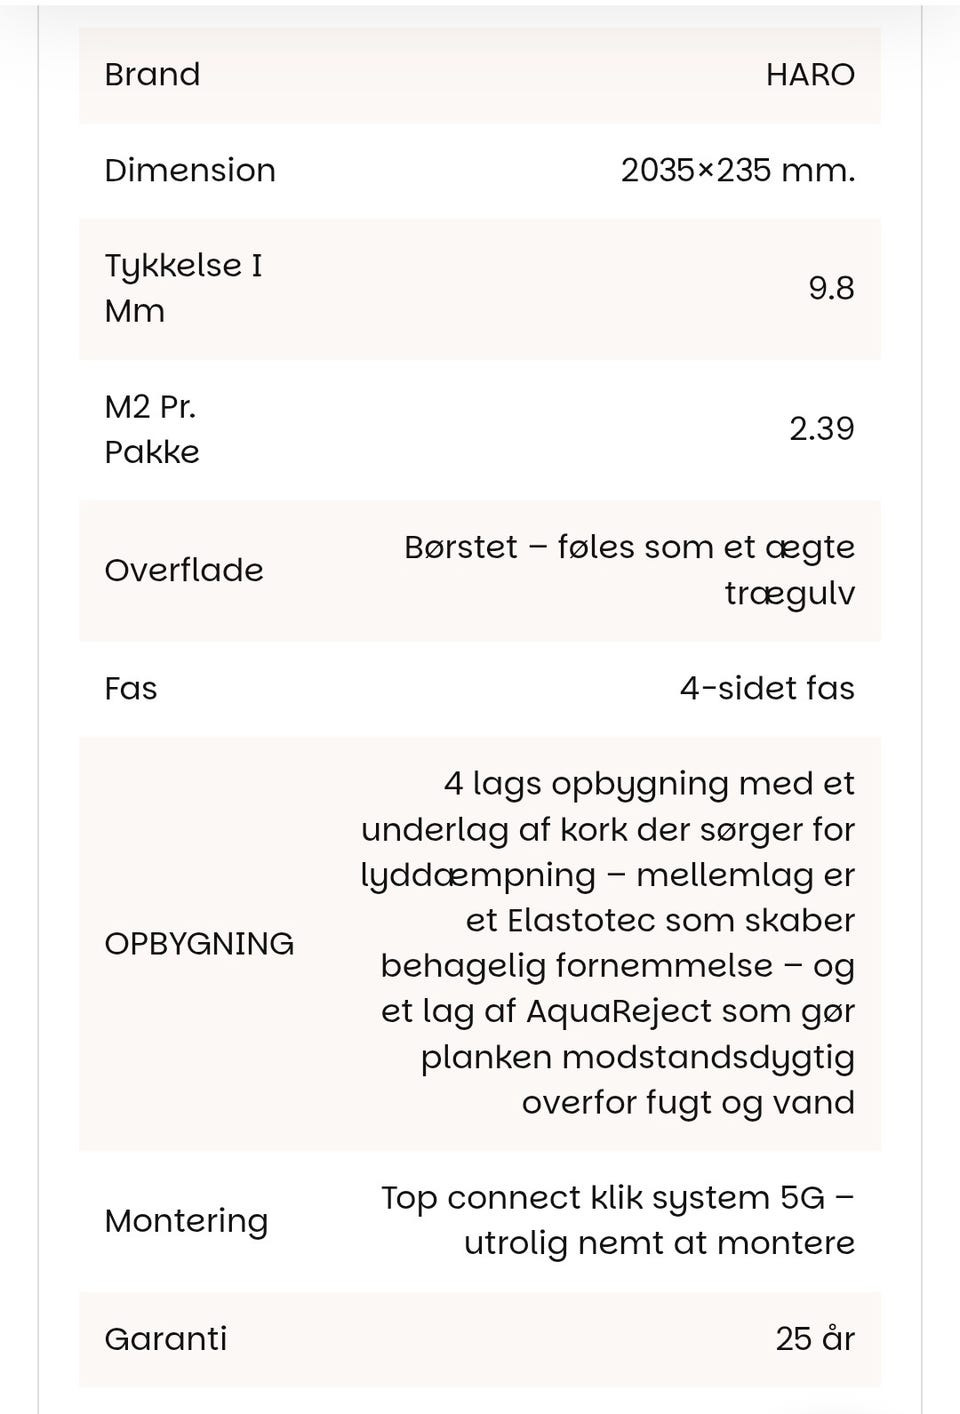Image resolution: width=960 pixels, height=1414 pixels.
Task: Click the Tykkelse I Mm label
Action: [183, 288]
